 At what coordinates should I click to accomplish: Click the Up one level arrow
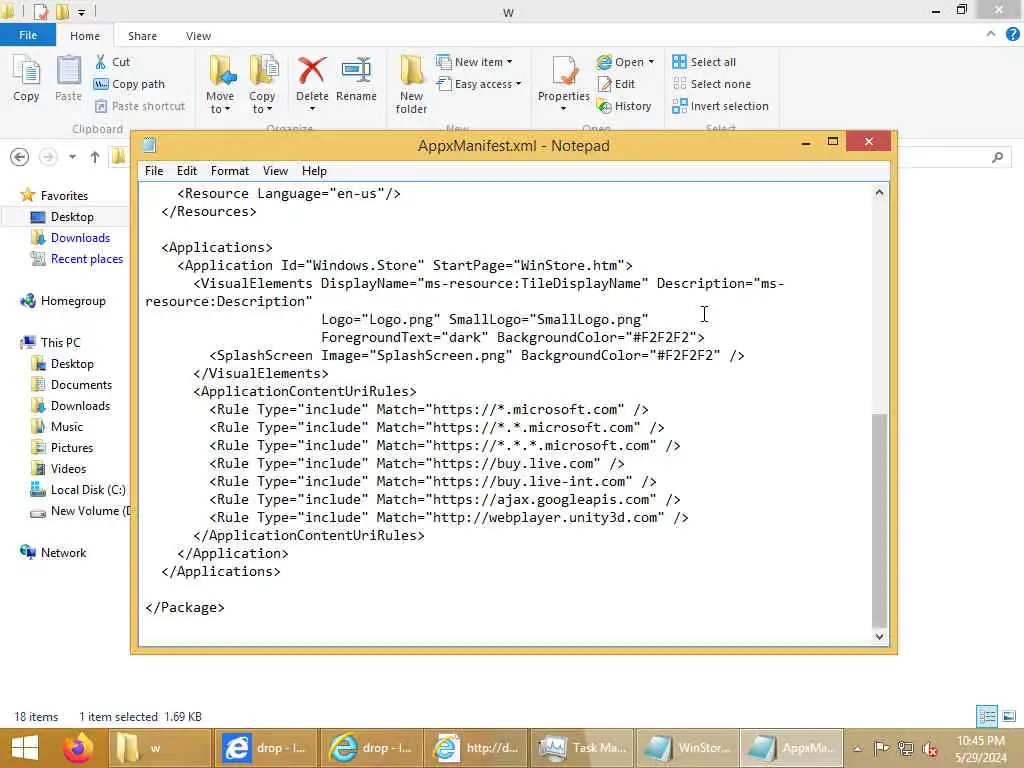(x=95, y=157)
